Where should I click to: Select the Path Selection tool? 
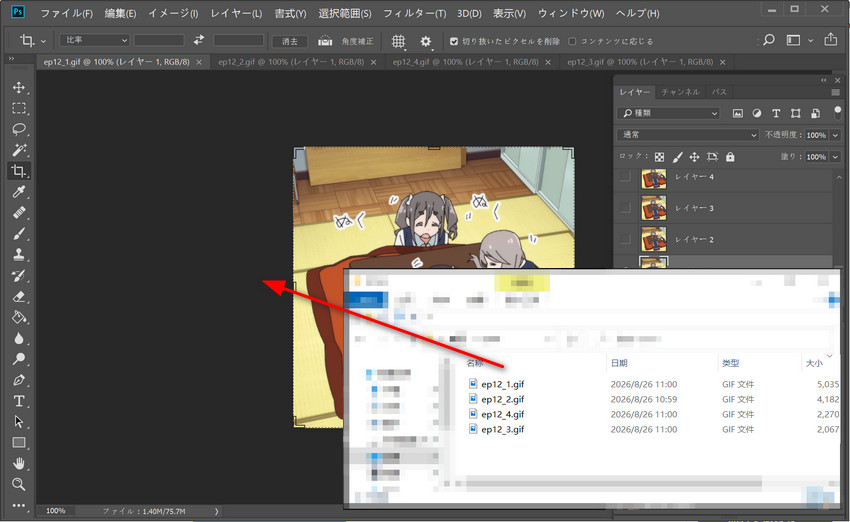click(x=19, y=422)
